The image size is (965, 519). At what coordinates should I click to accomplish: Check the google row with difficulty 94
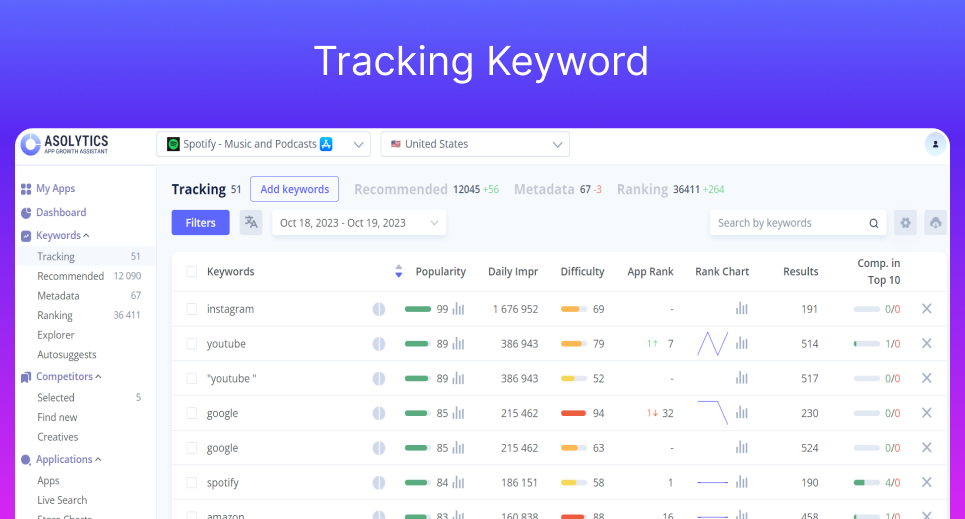coord(192,413)
